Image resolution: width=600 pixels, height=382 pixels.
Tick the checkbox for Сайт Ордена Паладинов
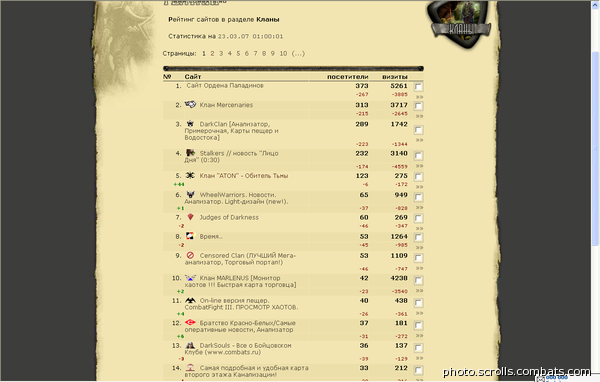[419, 87]
